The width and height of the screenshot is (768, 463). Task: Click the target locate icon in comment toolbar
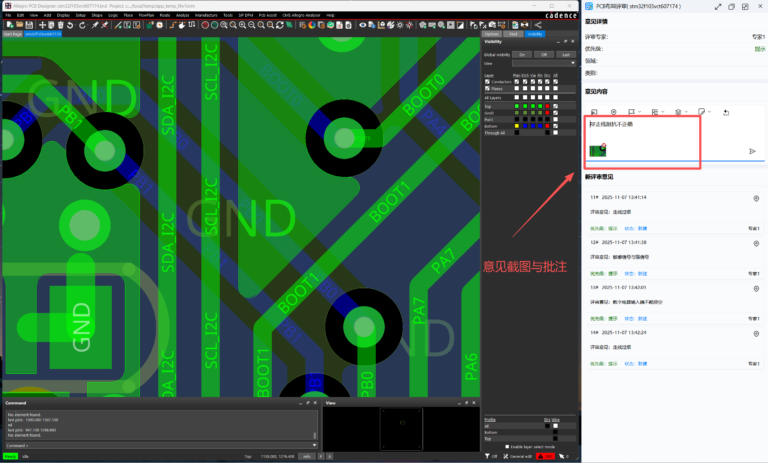pos(611,112)
